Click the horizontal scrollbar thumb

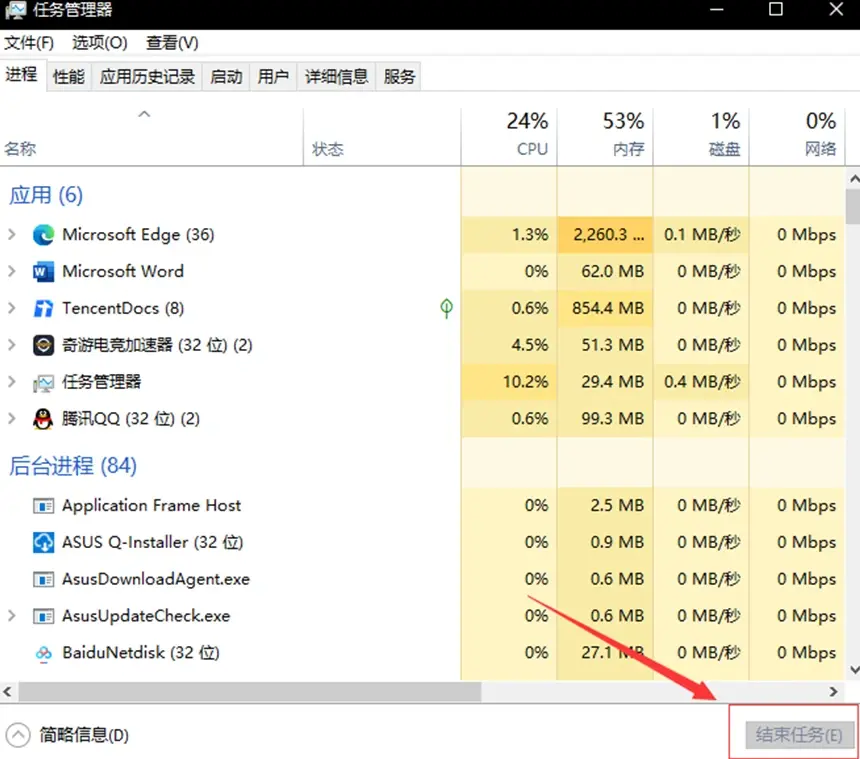[x=250, y=692]
